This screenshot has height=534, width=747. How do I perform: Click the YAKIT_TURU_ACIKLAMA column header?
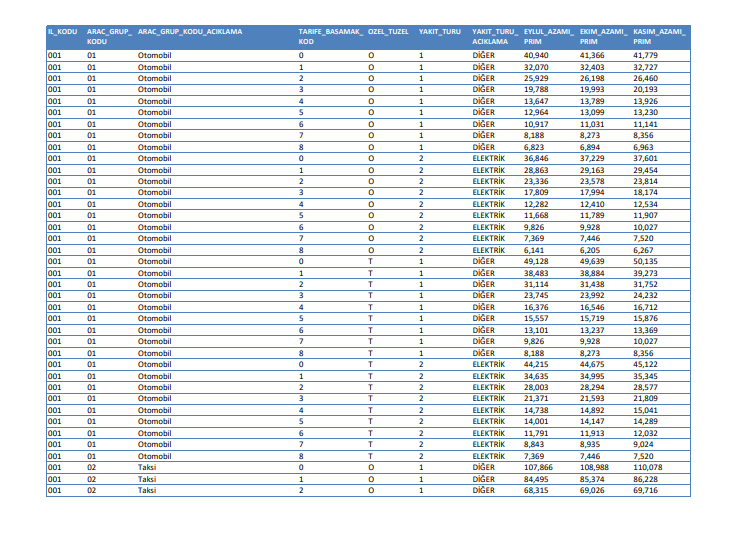pyautogui.click(x=495, y=37)
